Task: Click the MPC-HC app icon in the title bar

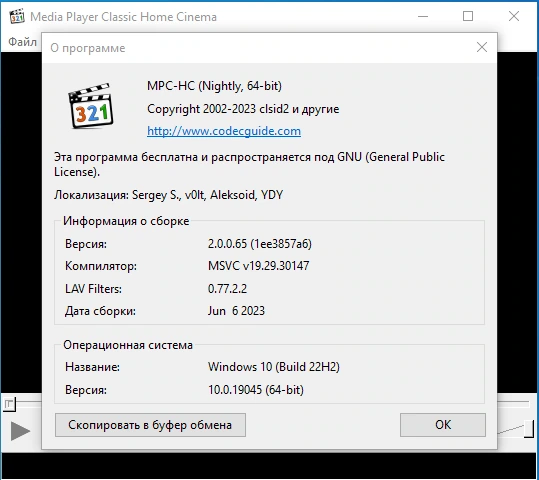Action: pyautogui.click(x=17, y=17)
